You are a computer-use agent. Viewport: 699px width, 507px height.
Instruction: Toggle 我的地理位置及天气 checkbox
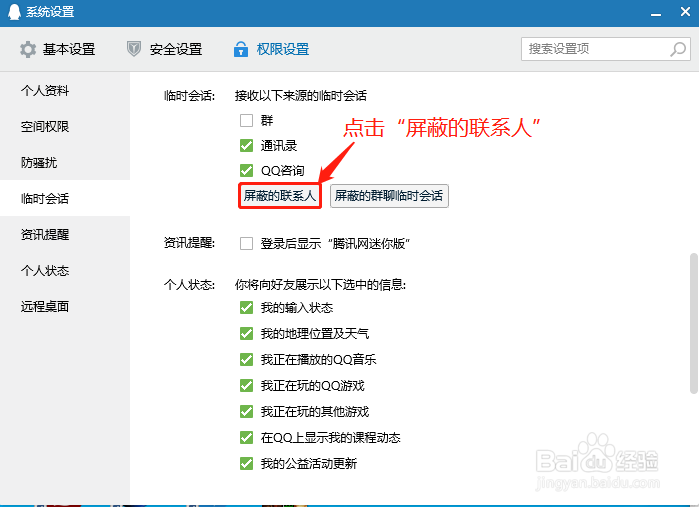coord(247,334)
